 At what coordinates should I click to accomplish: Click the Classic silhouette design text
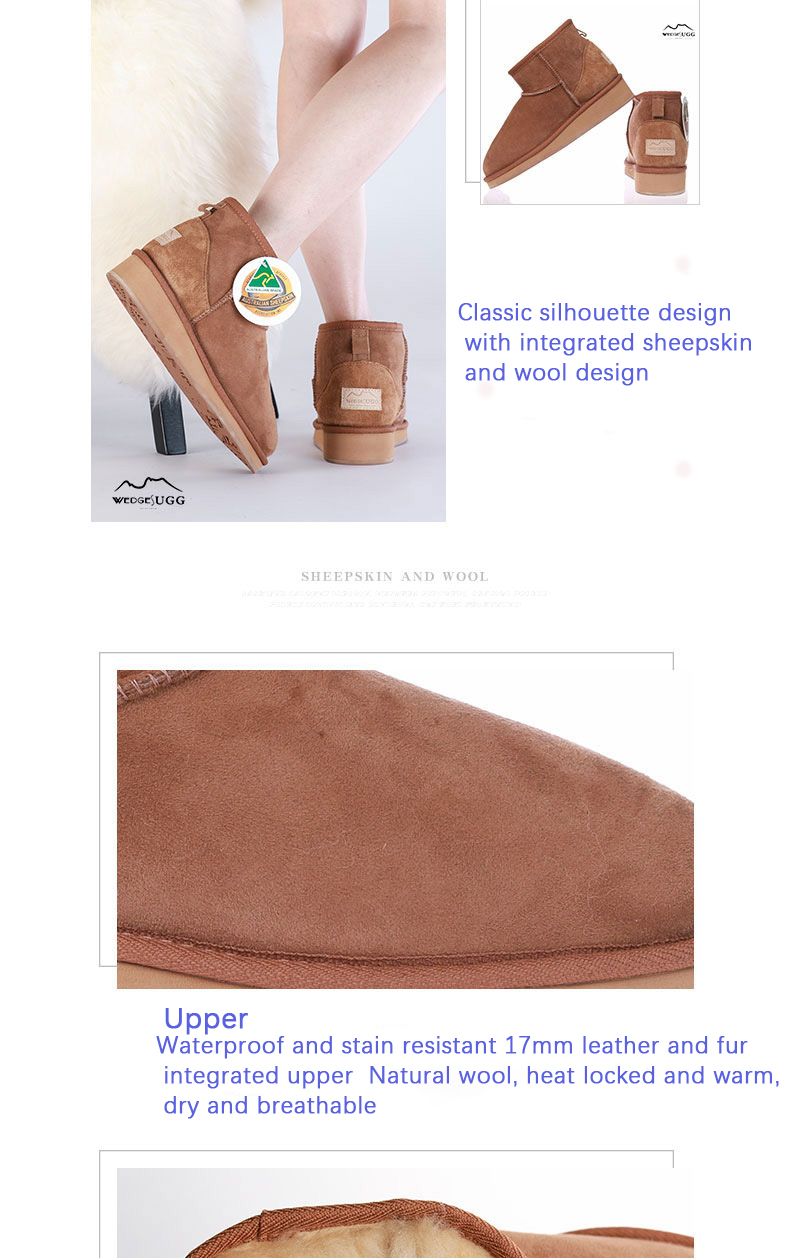pos(595,312)
